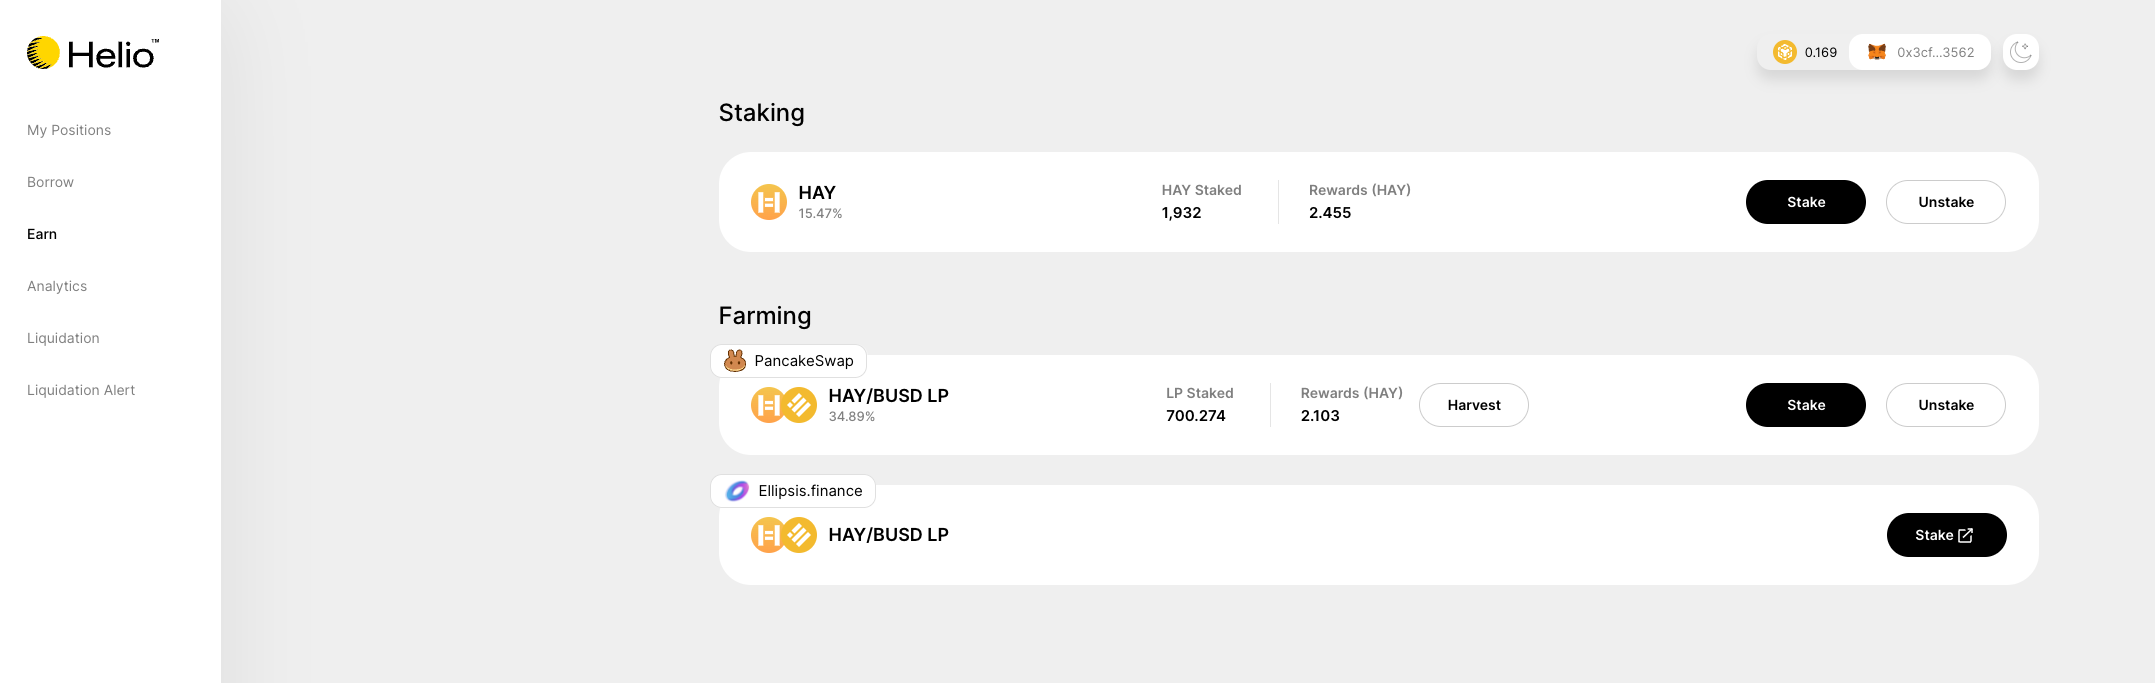Stake HAY in the Staking card
Image resolution: width=2155 pixels, height=683 pixels.
tap(1806, 202)
